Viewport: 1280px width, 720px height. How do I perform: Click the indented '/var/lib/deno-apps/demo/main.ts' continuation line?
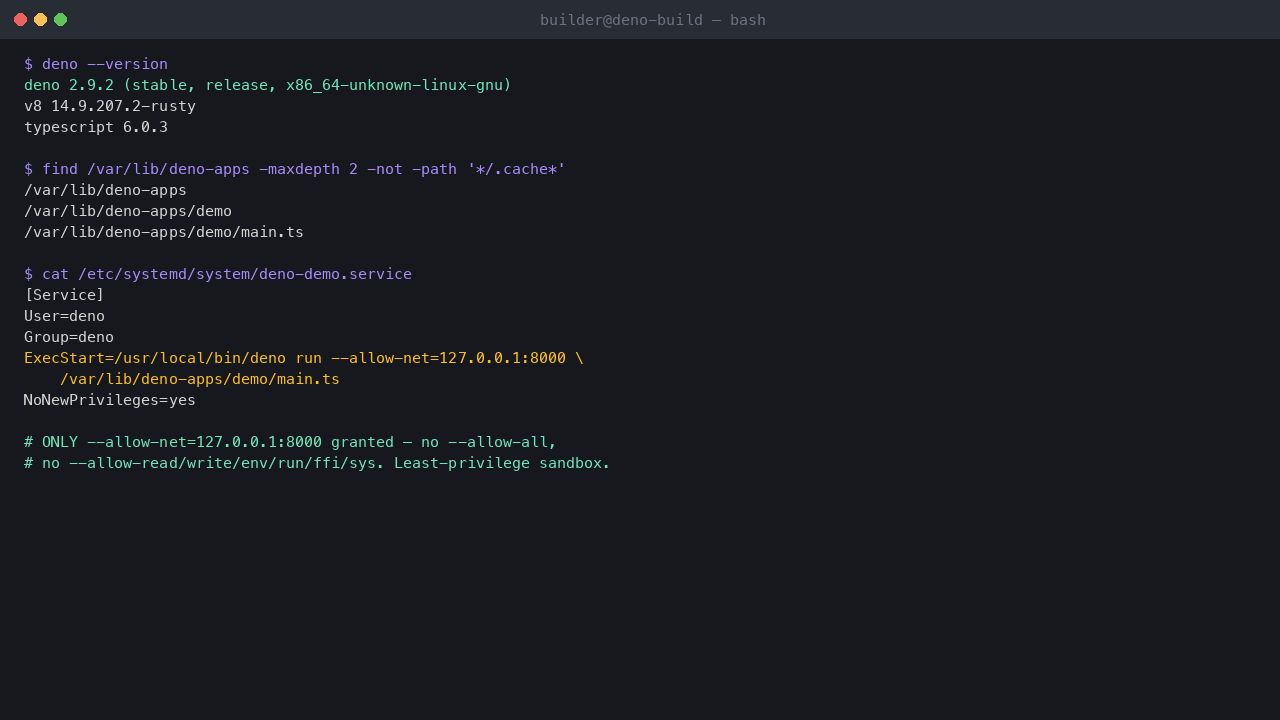[x=200, y=379]
